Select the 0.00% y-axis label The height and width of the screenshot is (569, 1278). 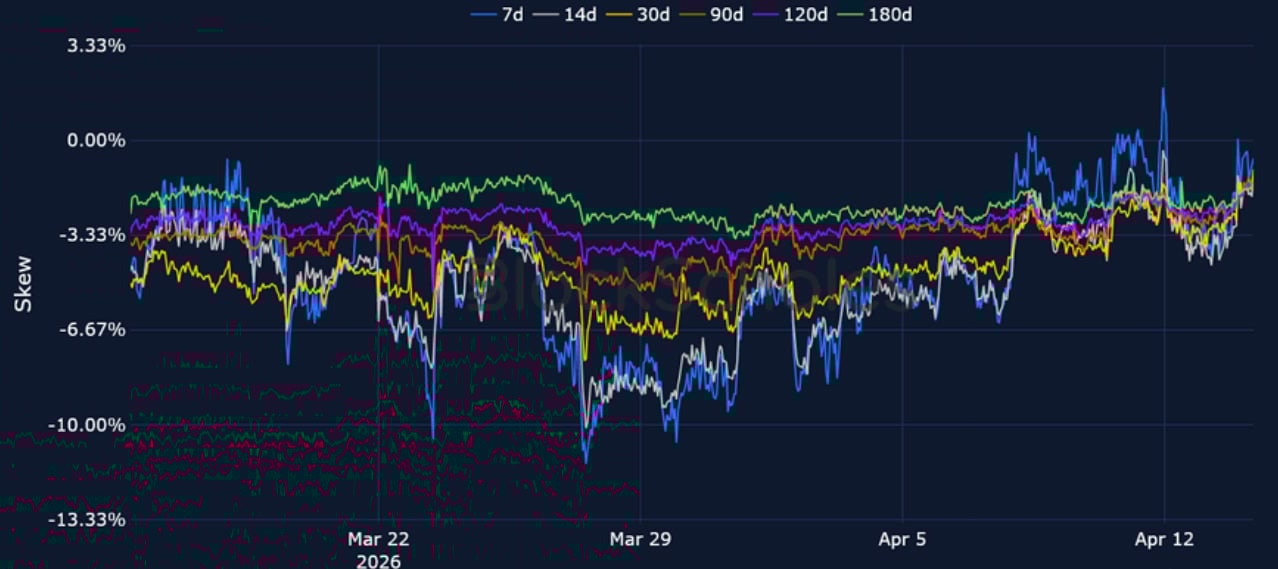click(97, 141)
